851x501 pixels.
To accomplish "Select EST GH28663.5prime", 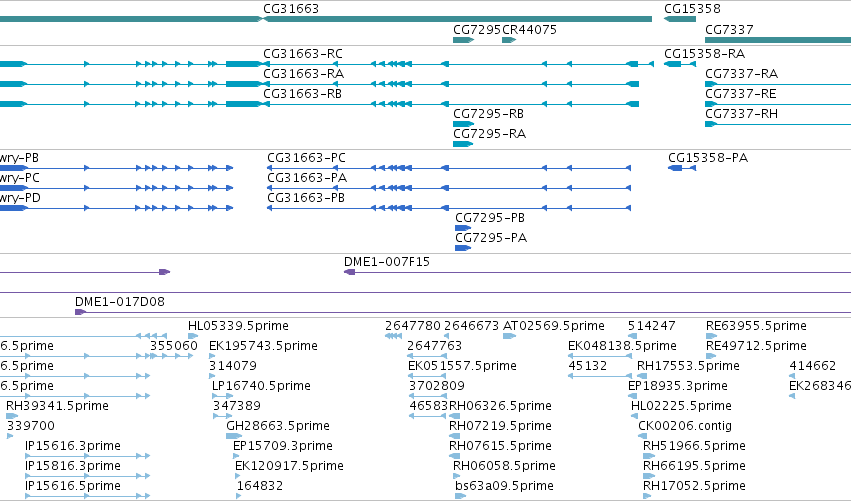I will point(278,427).
